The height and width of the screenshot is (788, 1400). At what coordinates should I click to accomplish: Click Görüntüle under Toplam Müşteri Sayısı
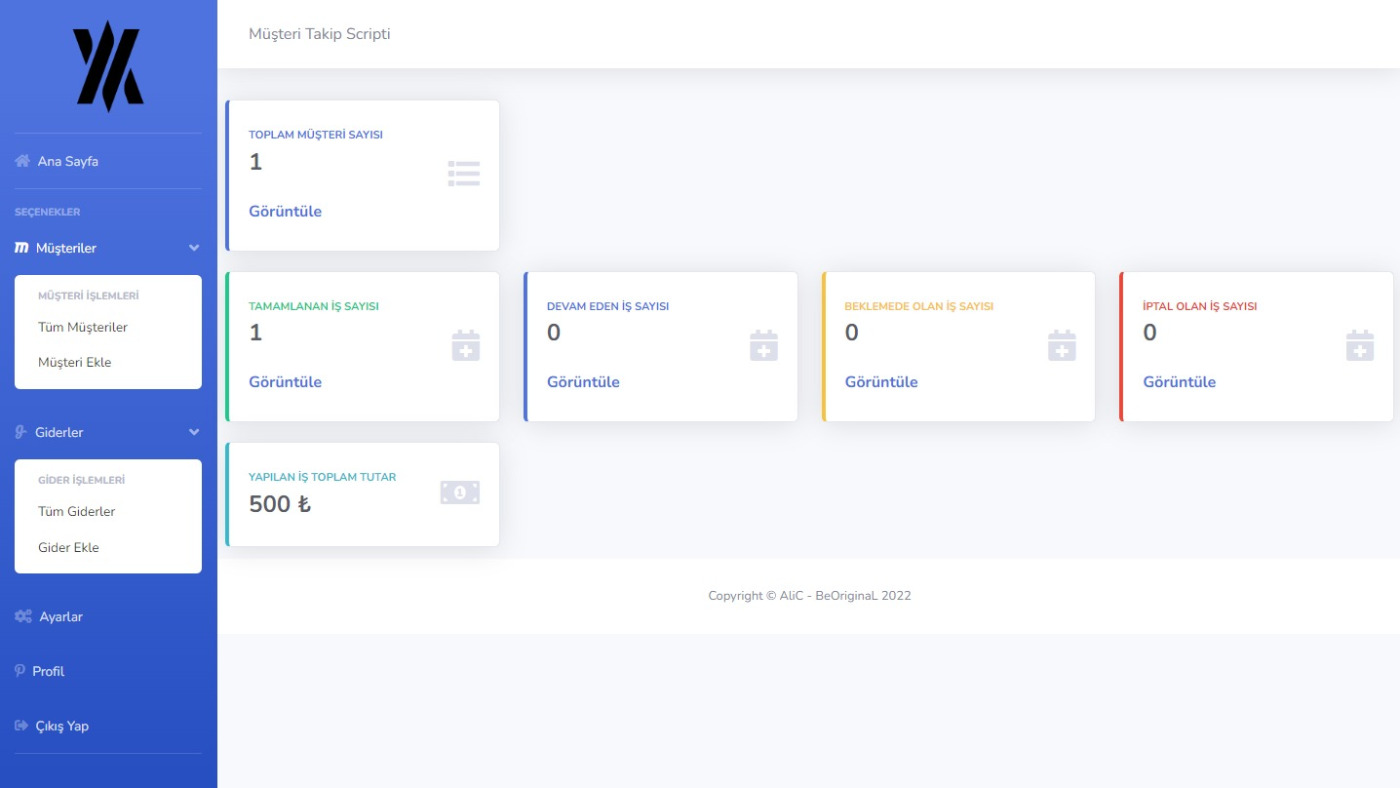point(285,211)
